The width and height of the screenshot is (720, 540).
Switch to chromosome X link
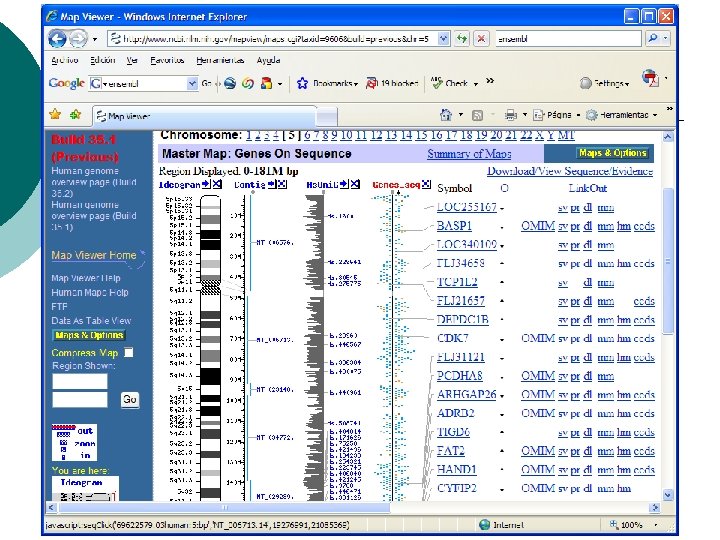coord(539,135)
